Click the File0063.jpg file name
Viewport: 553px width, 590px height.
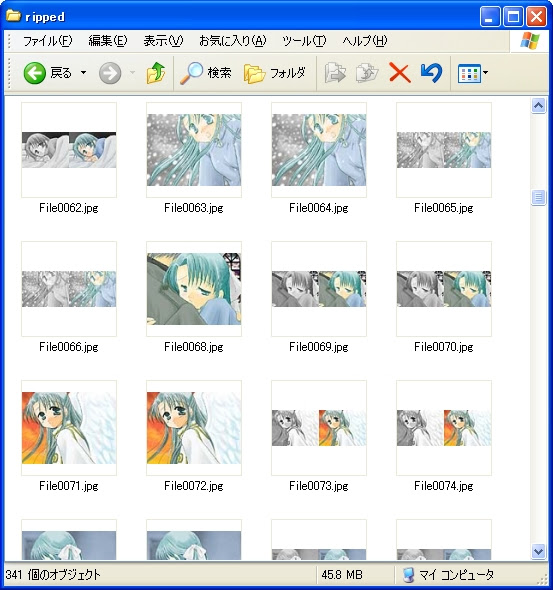pos(194,208)
